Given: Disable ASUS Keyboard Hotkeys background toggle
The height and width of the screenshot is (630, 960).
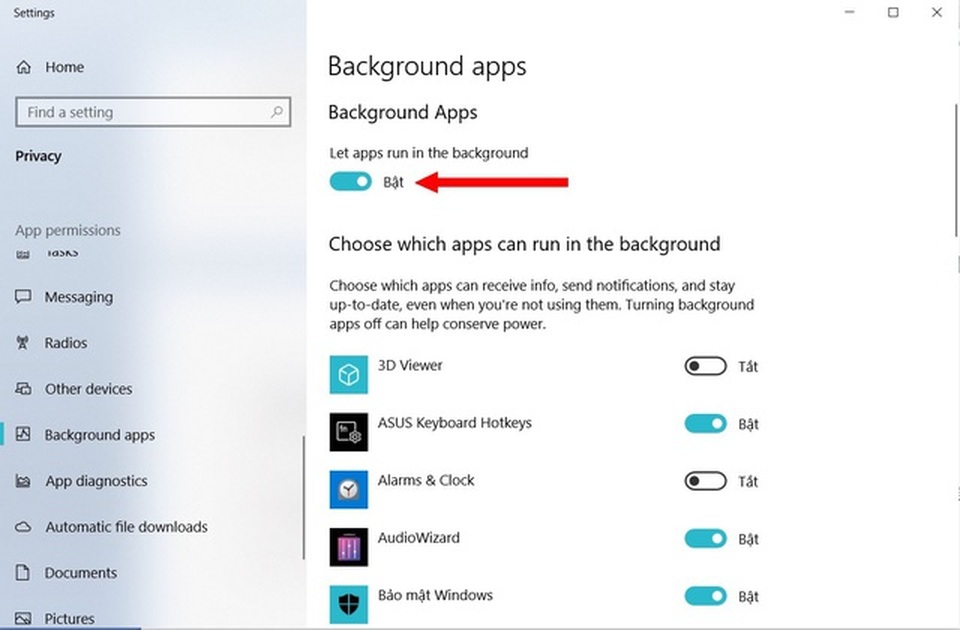Looking at the screenshot, I should 705,424.
